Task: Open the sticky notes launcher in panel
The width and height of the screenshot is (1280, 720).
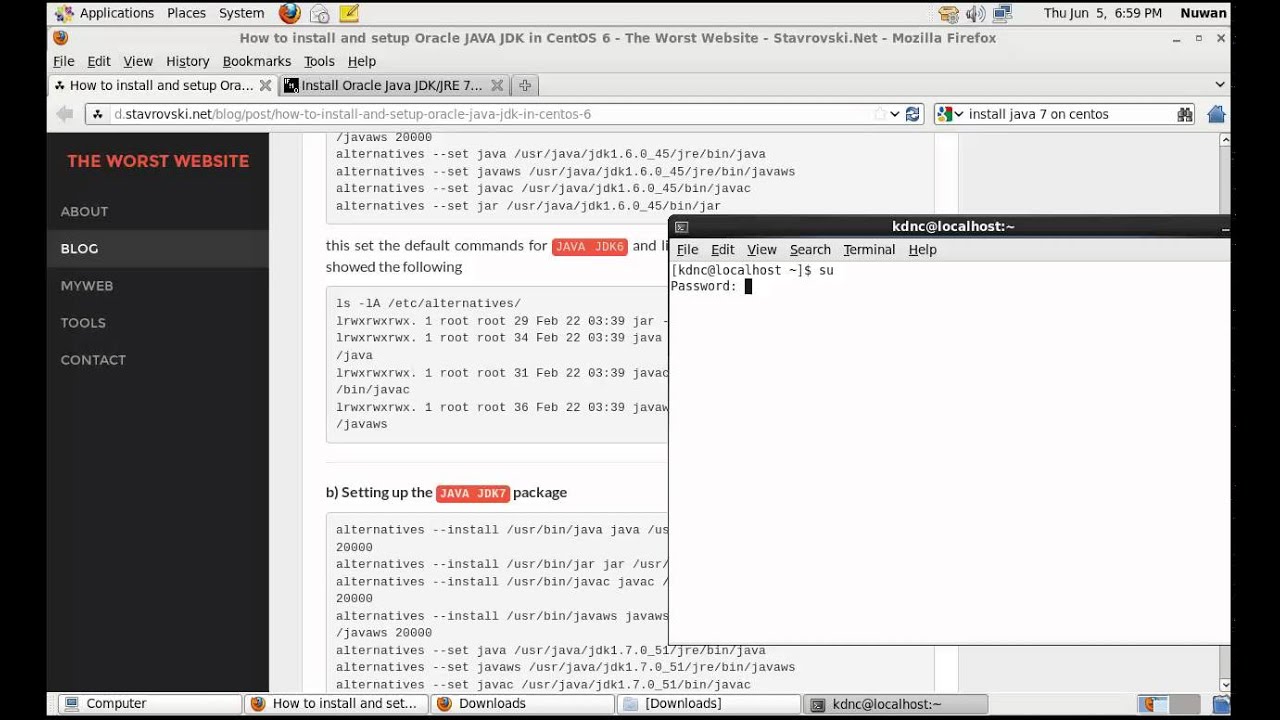Action: (x=349, y=13)
